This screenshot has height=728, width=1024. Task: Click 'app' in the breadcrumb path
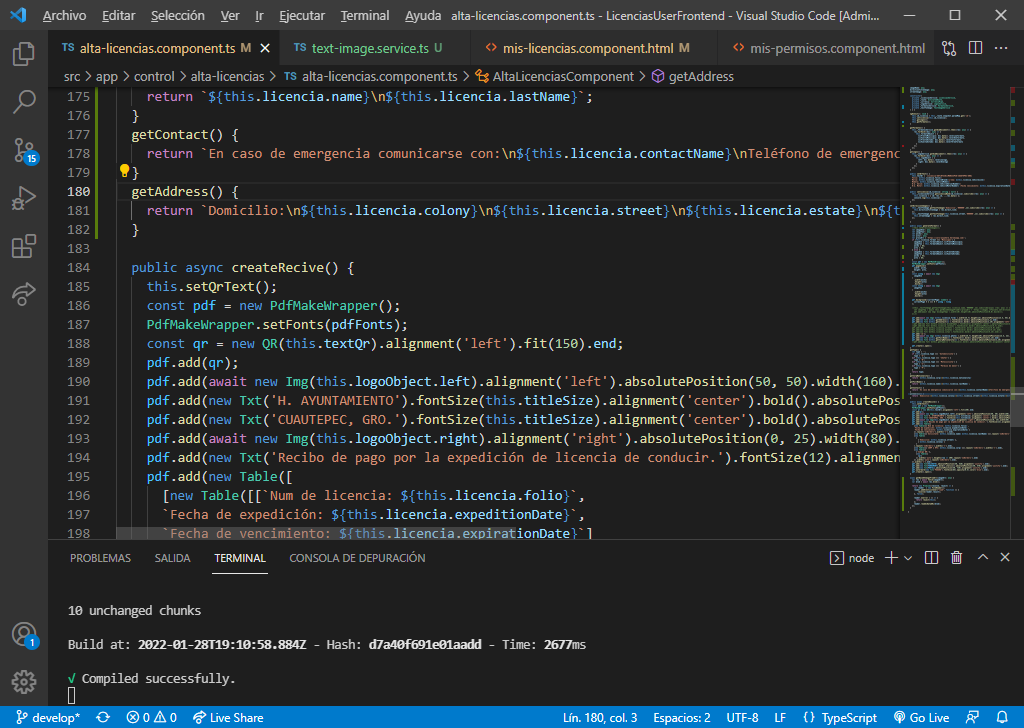[x=106, y=76]
